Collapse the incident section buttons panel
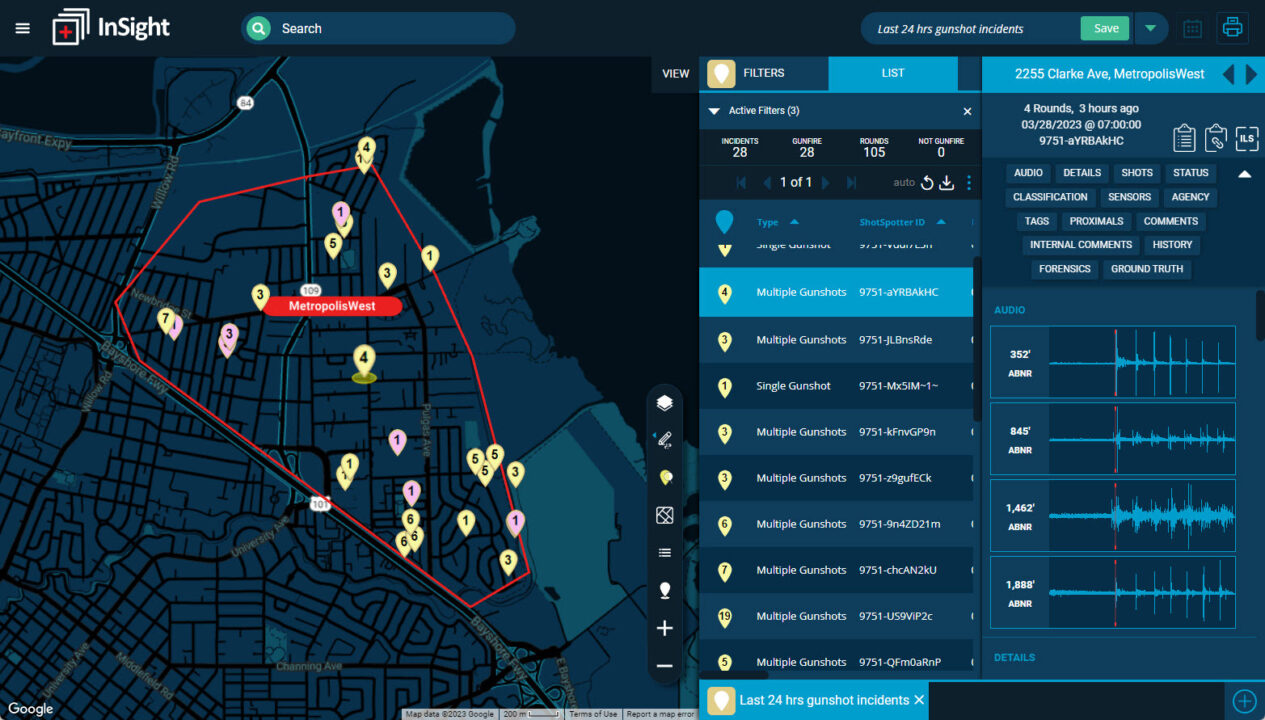The image size is (1265, 720). pyautogui.click(x=1244, y=174)
